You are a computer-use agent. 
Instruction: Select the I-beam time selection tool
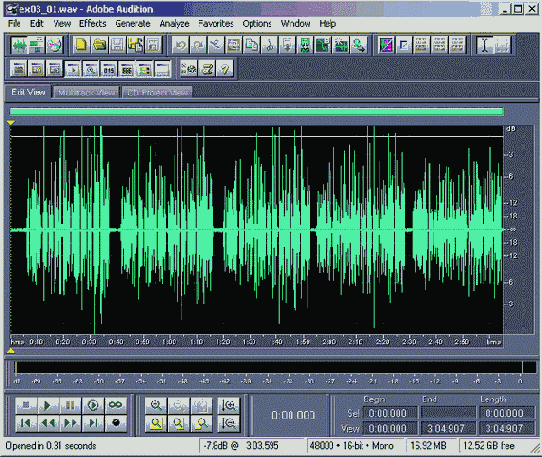[484, 45]
